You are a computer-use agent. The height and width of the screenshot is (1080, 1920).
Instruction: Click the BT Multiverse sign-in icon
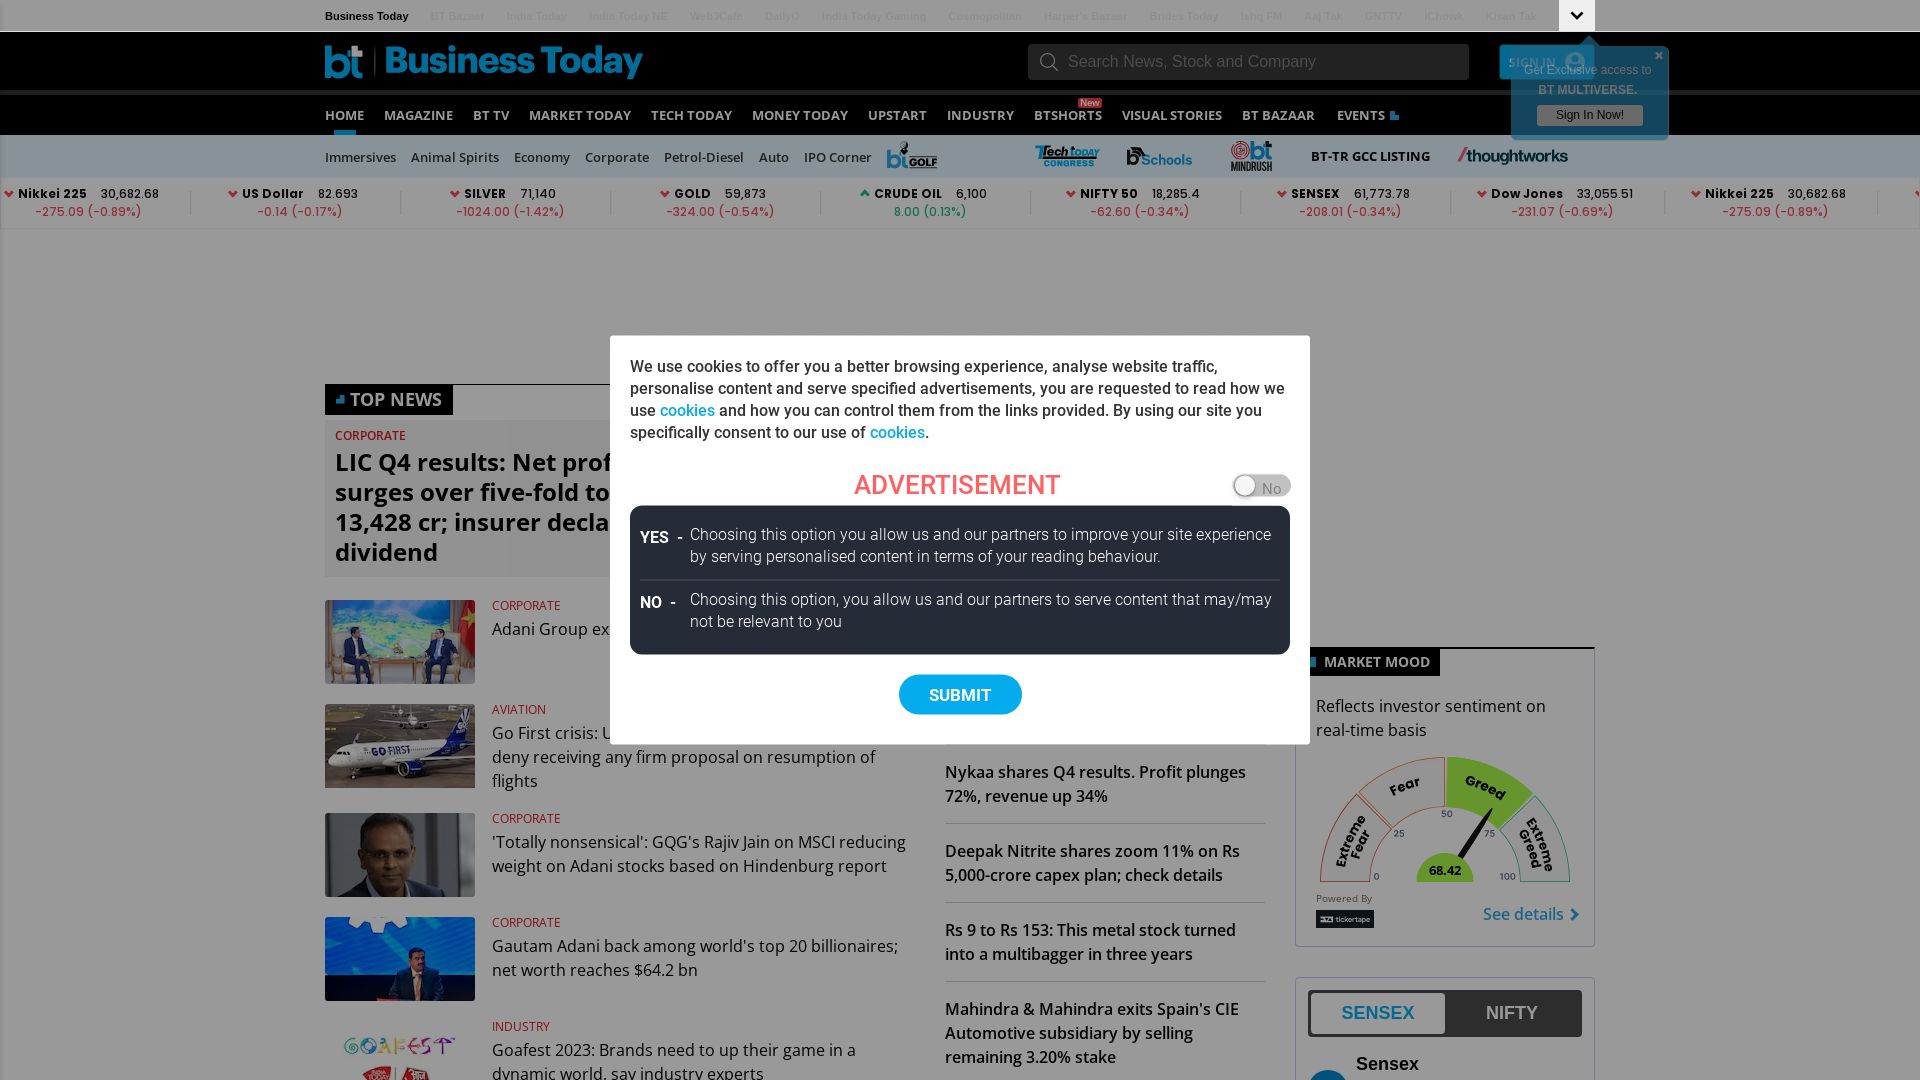1576,62
